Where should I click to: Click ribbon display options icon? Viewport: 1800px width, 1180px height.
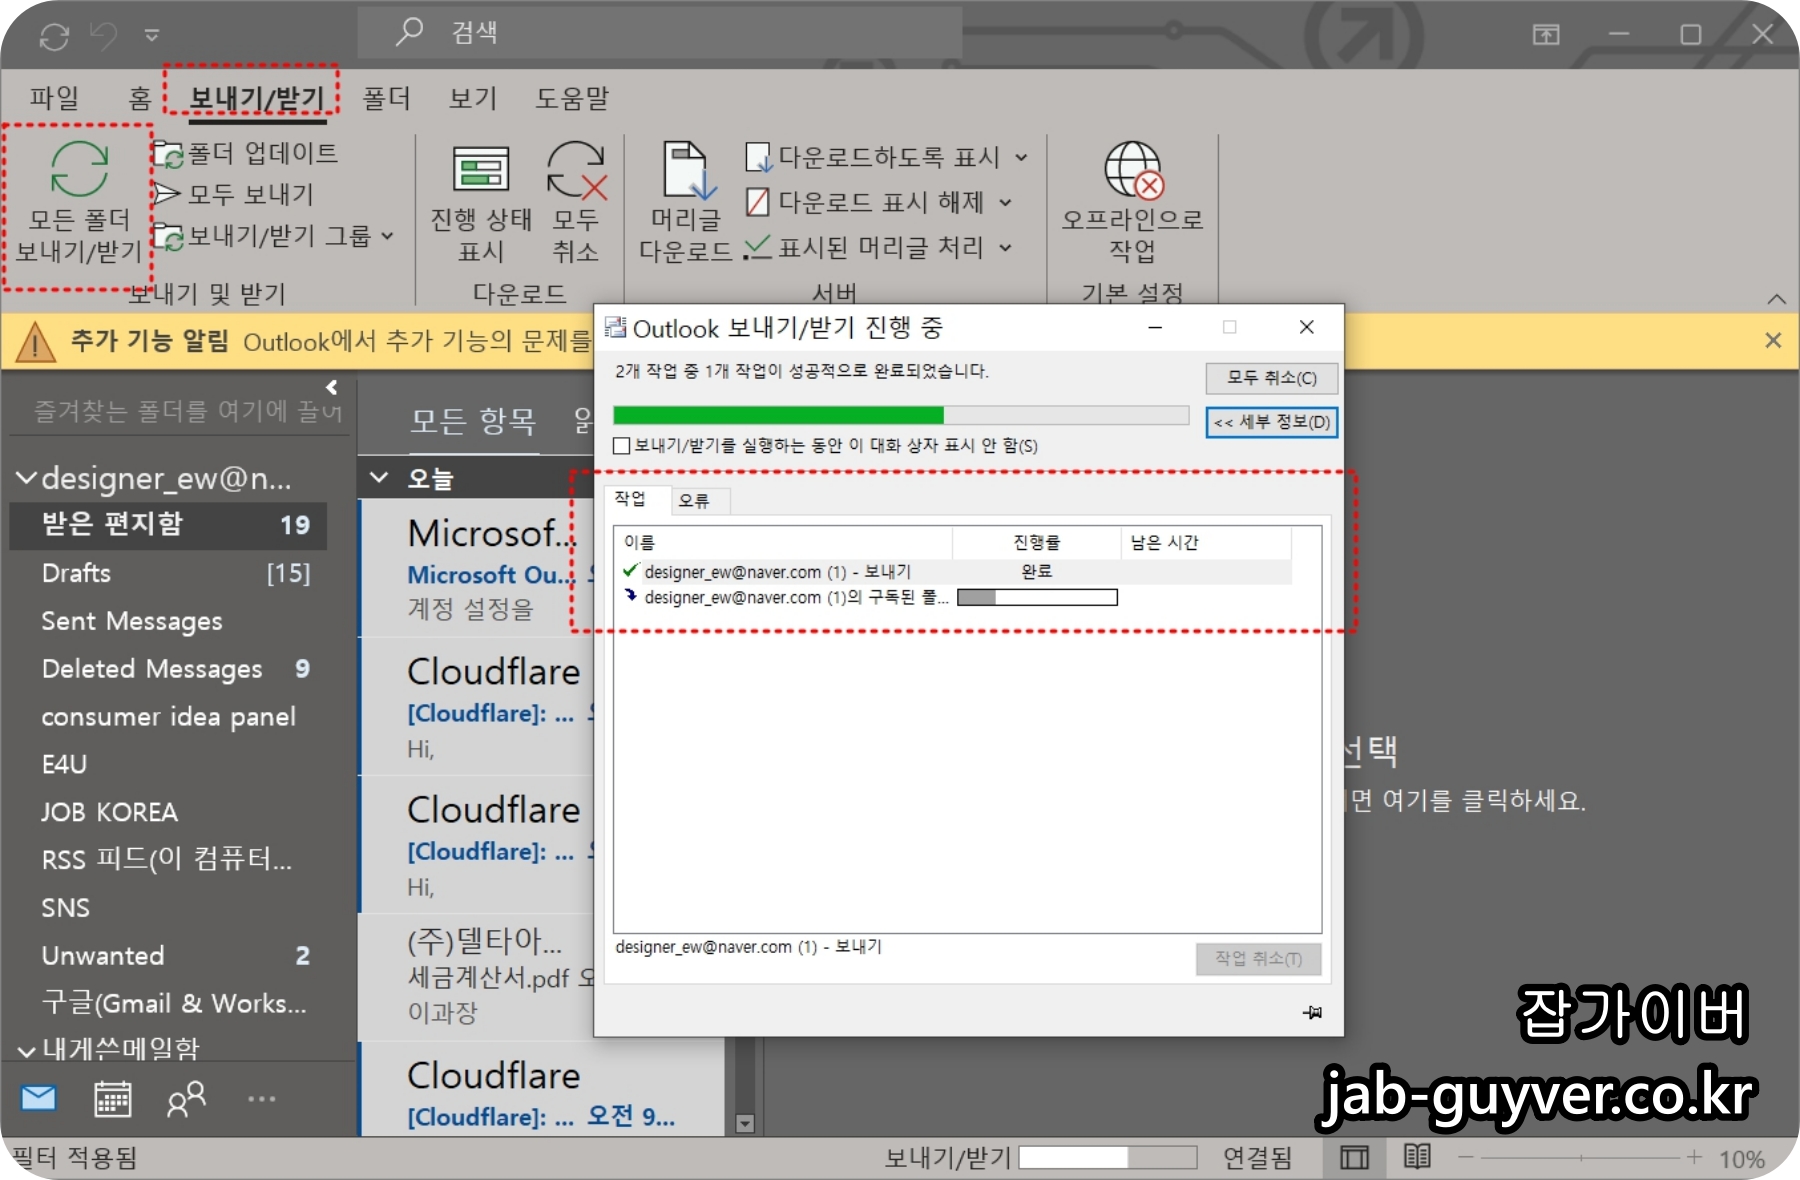coord(1546,35)
